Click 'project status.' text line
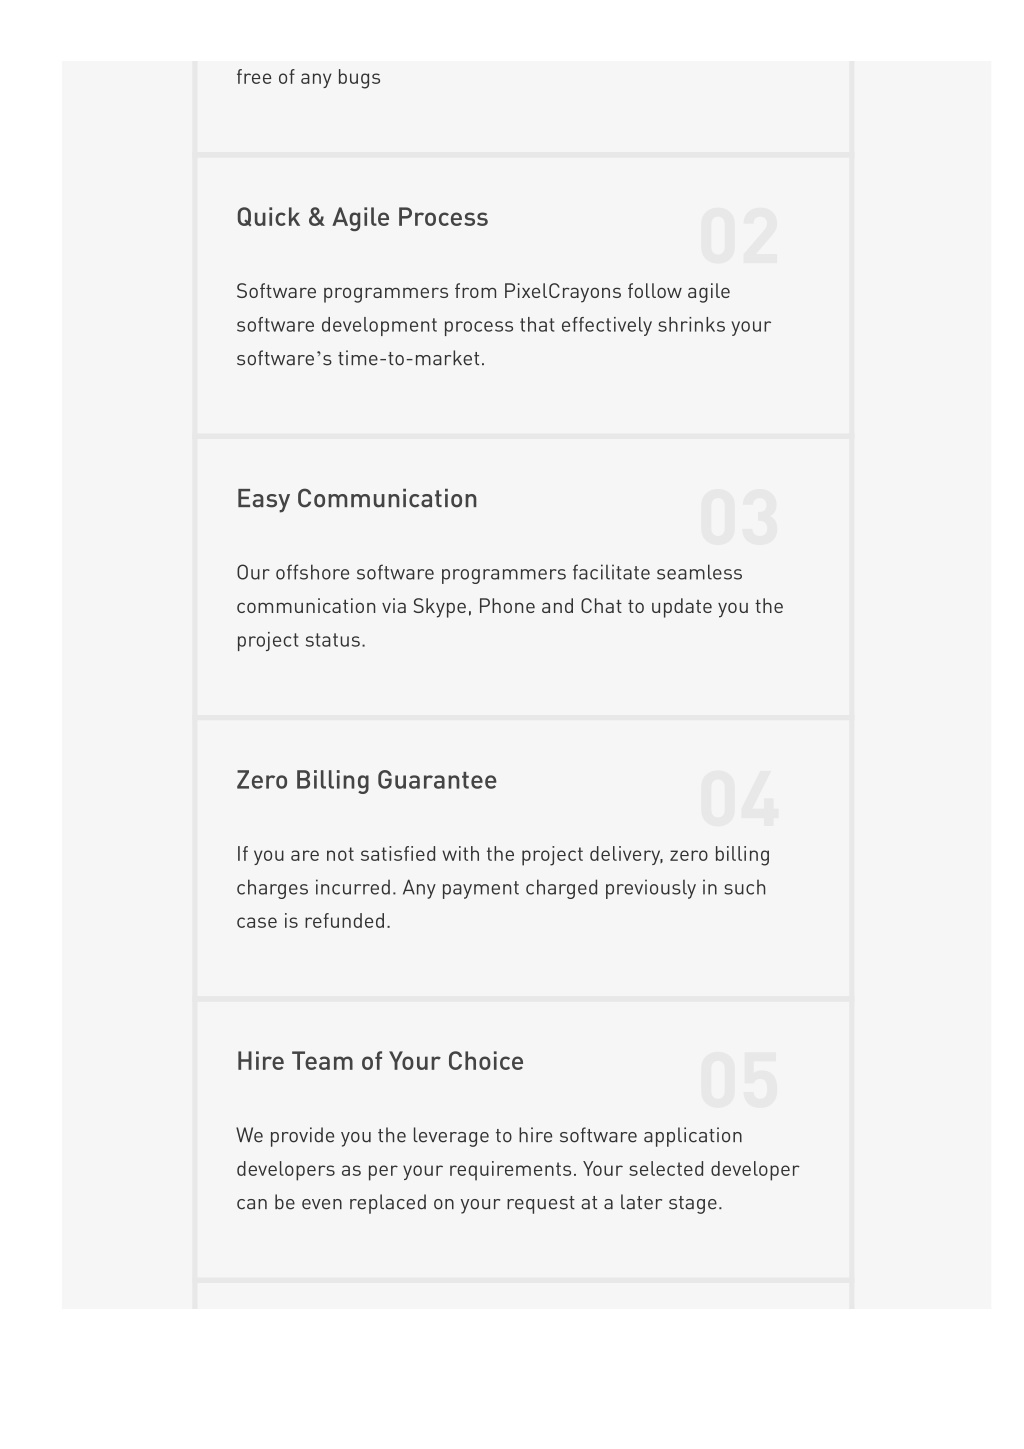This screenshot has height=1449, width=1024. pyautogui.click(x=301, y=640)
